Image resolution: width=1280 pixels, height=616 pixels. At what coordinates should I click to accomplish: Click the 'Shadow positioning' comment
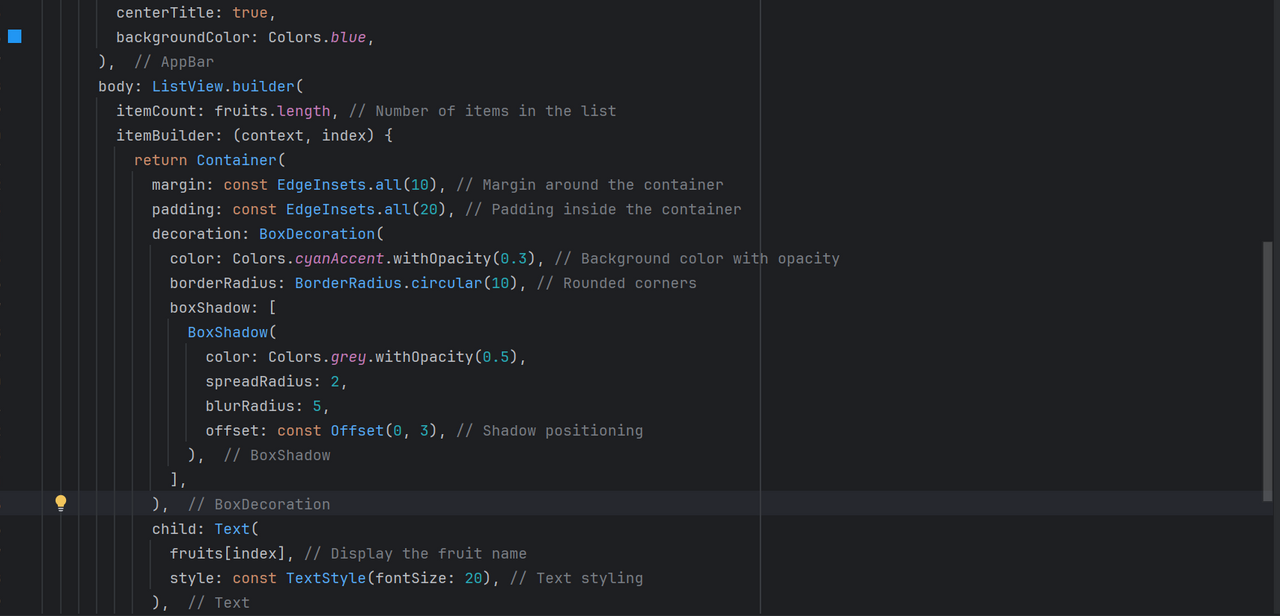point(563,431)
